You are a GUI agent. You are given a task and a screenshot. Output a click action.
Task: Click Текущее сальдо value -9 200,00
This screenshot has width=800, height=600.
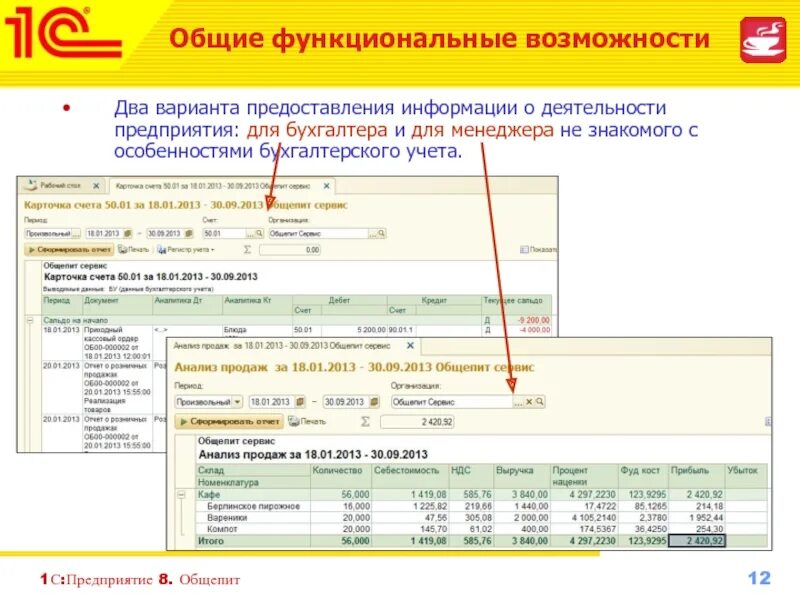pyautogui.click(x=534, y=320)
